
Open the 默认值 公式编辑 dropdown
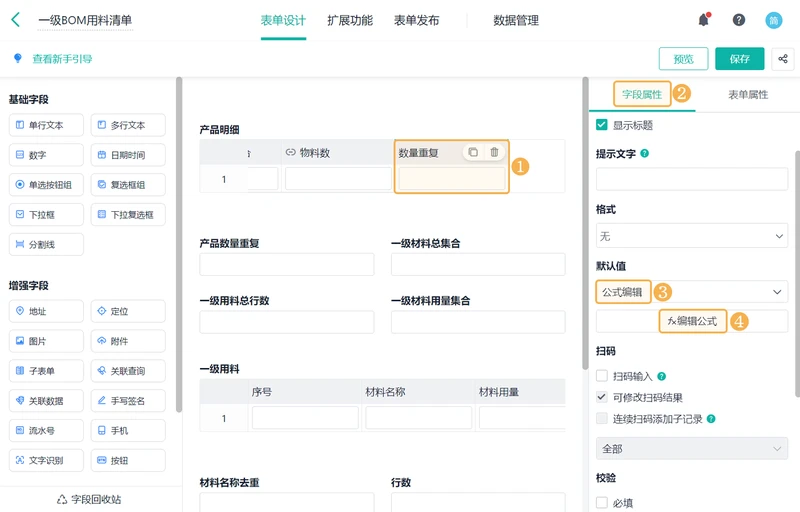[692, 292]
